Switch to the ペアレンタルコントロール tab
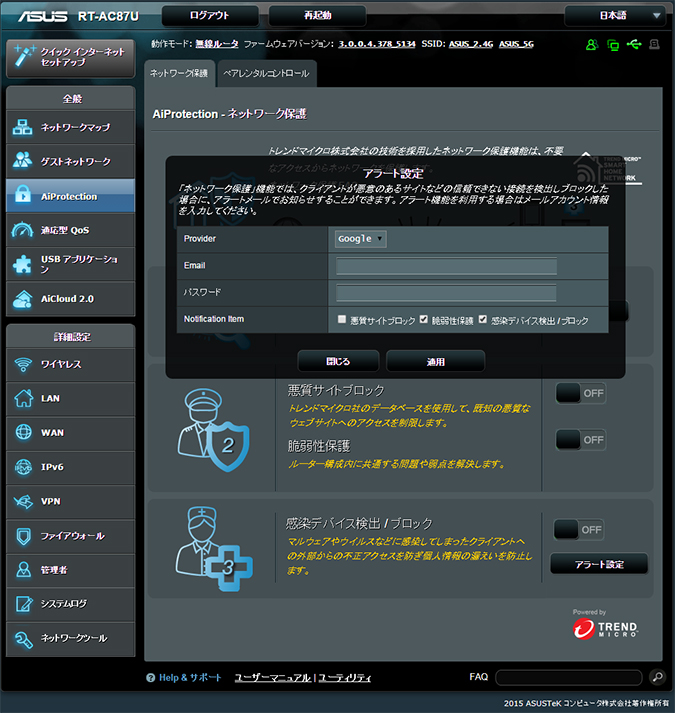Viewport: 675px width, 713px height. pos(267,73)
